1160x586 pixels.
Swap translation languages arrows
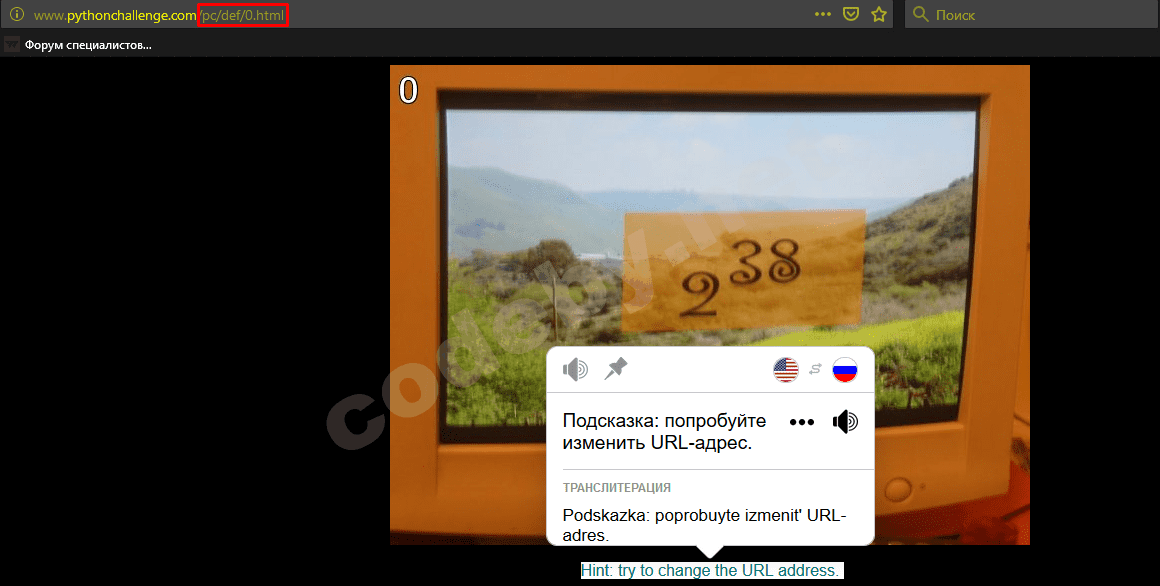click(815, 370)
